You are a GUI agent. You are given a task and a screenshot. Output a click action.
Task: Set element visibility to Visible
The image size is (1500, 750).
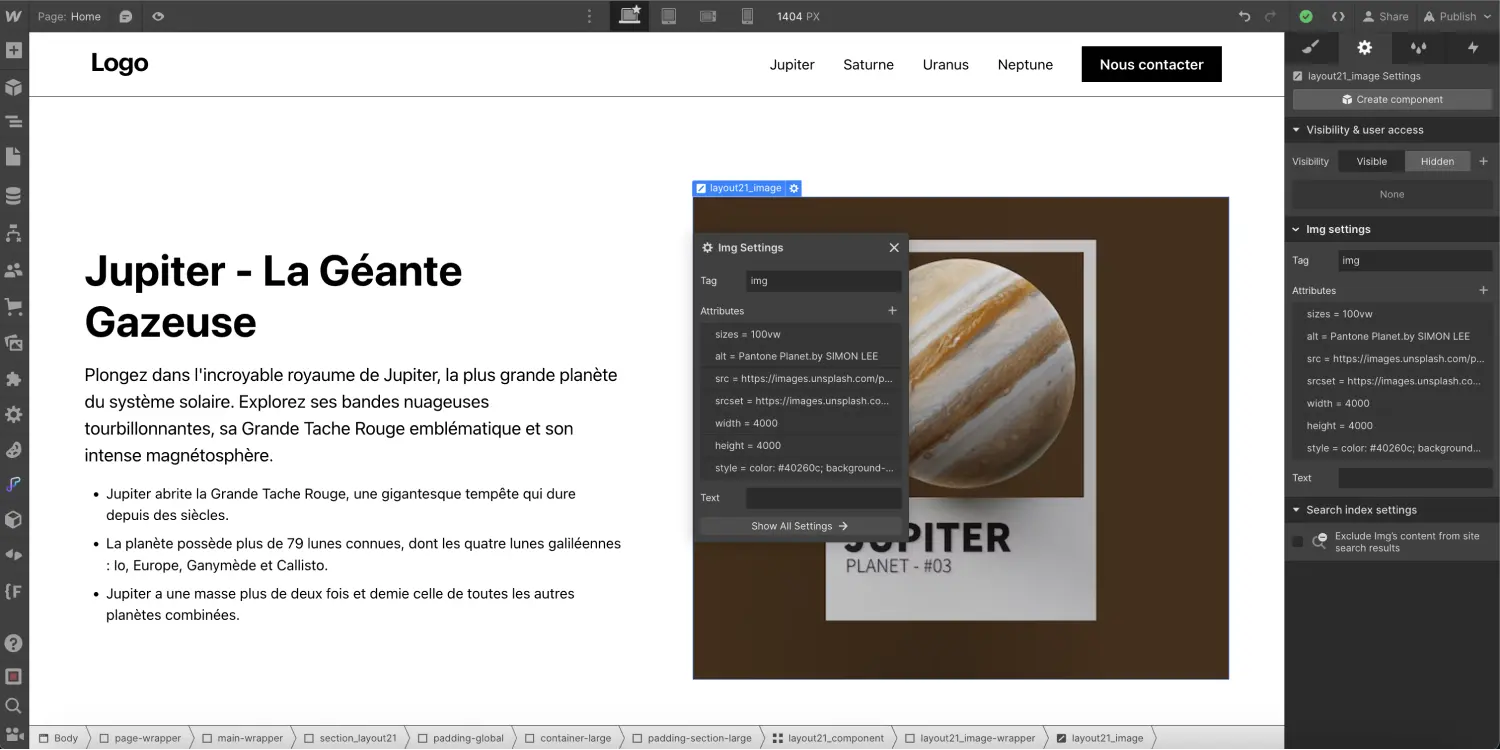click(1371, 161)
